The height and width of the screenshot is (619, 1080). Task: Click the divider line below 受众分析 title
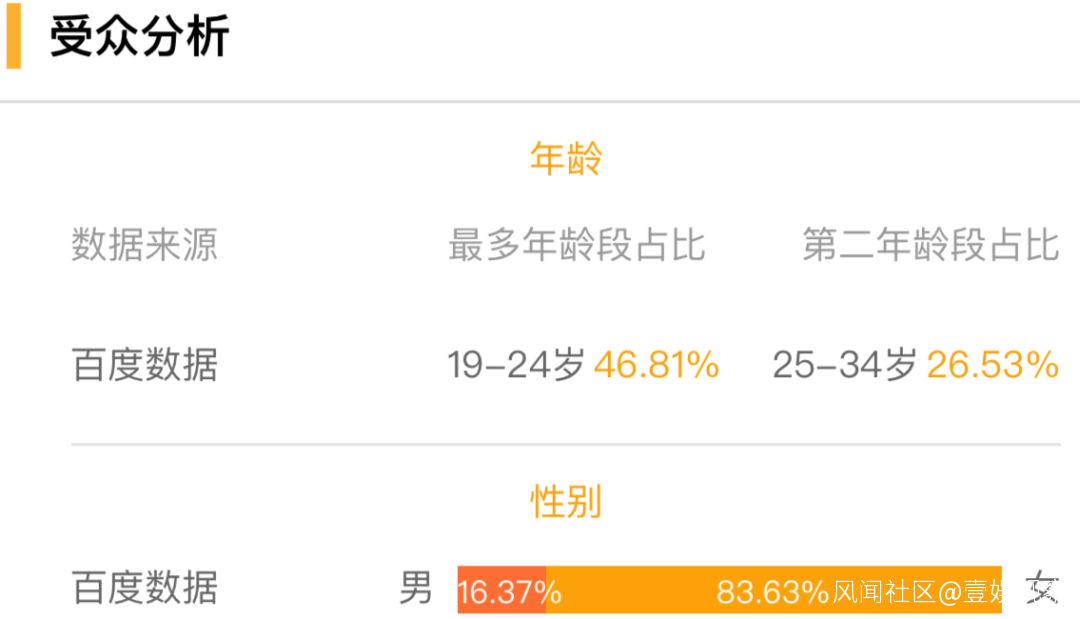coord(540,101)
